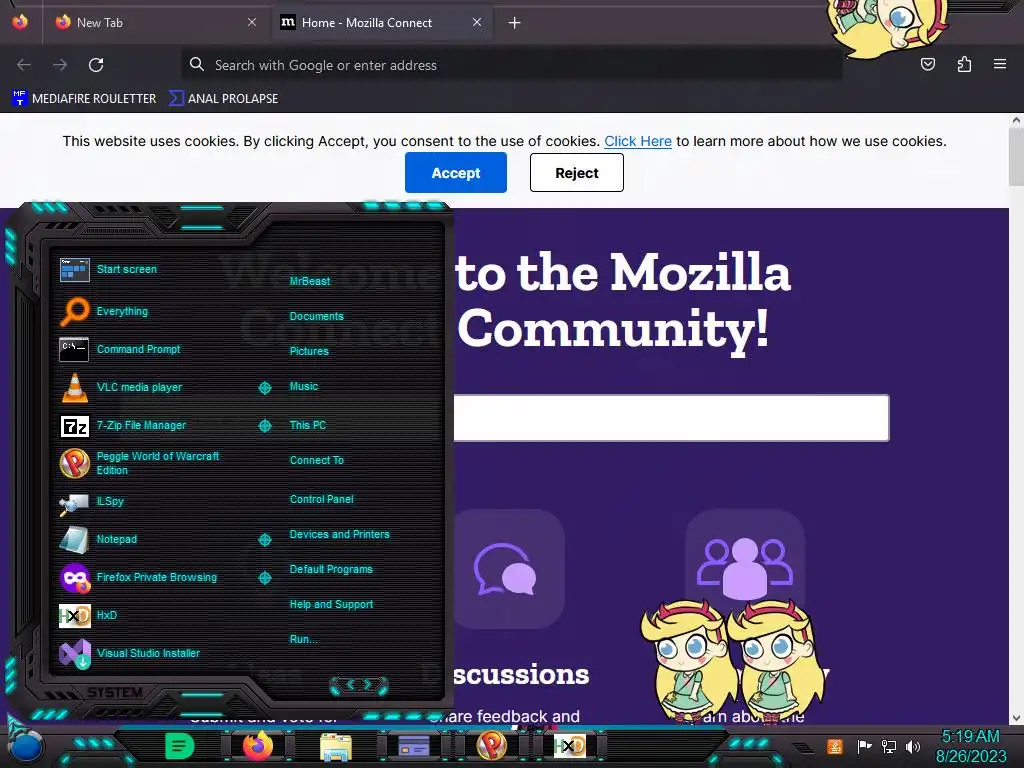
Task: Open Control Panel from the start menu
Action: 321,499
